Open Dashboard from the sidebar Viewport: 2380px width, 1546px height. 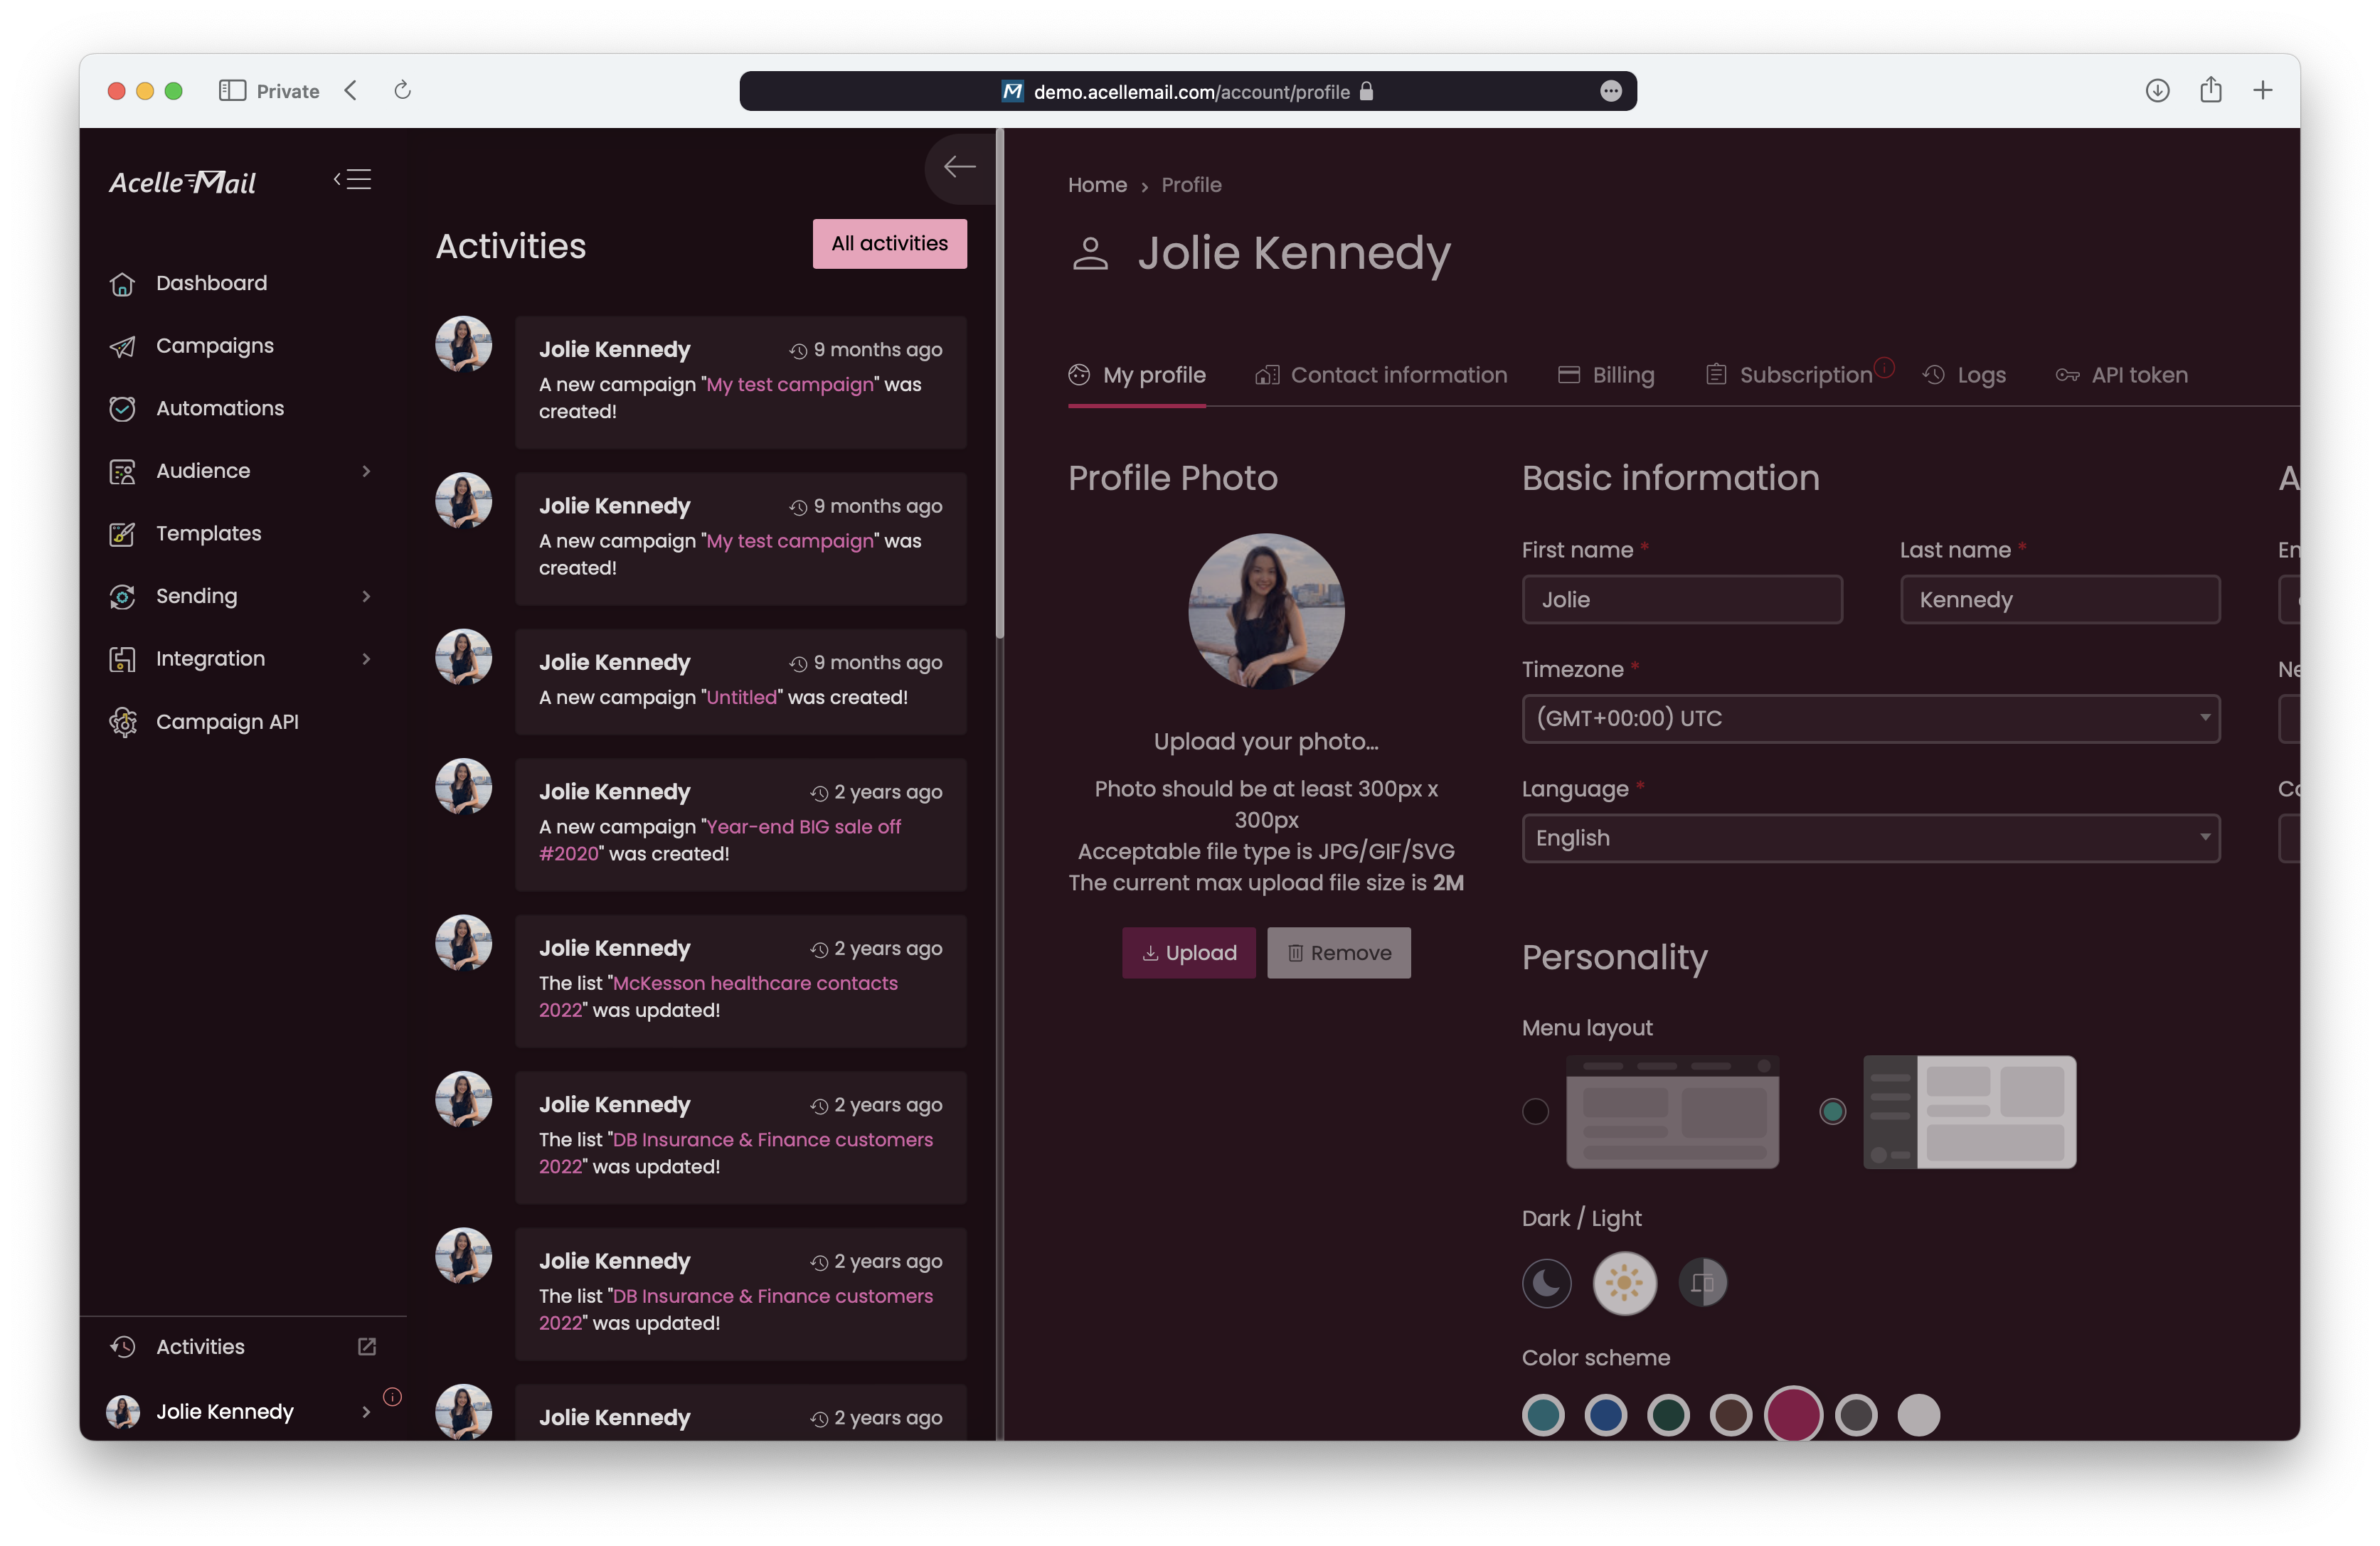211,283
